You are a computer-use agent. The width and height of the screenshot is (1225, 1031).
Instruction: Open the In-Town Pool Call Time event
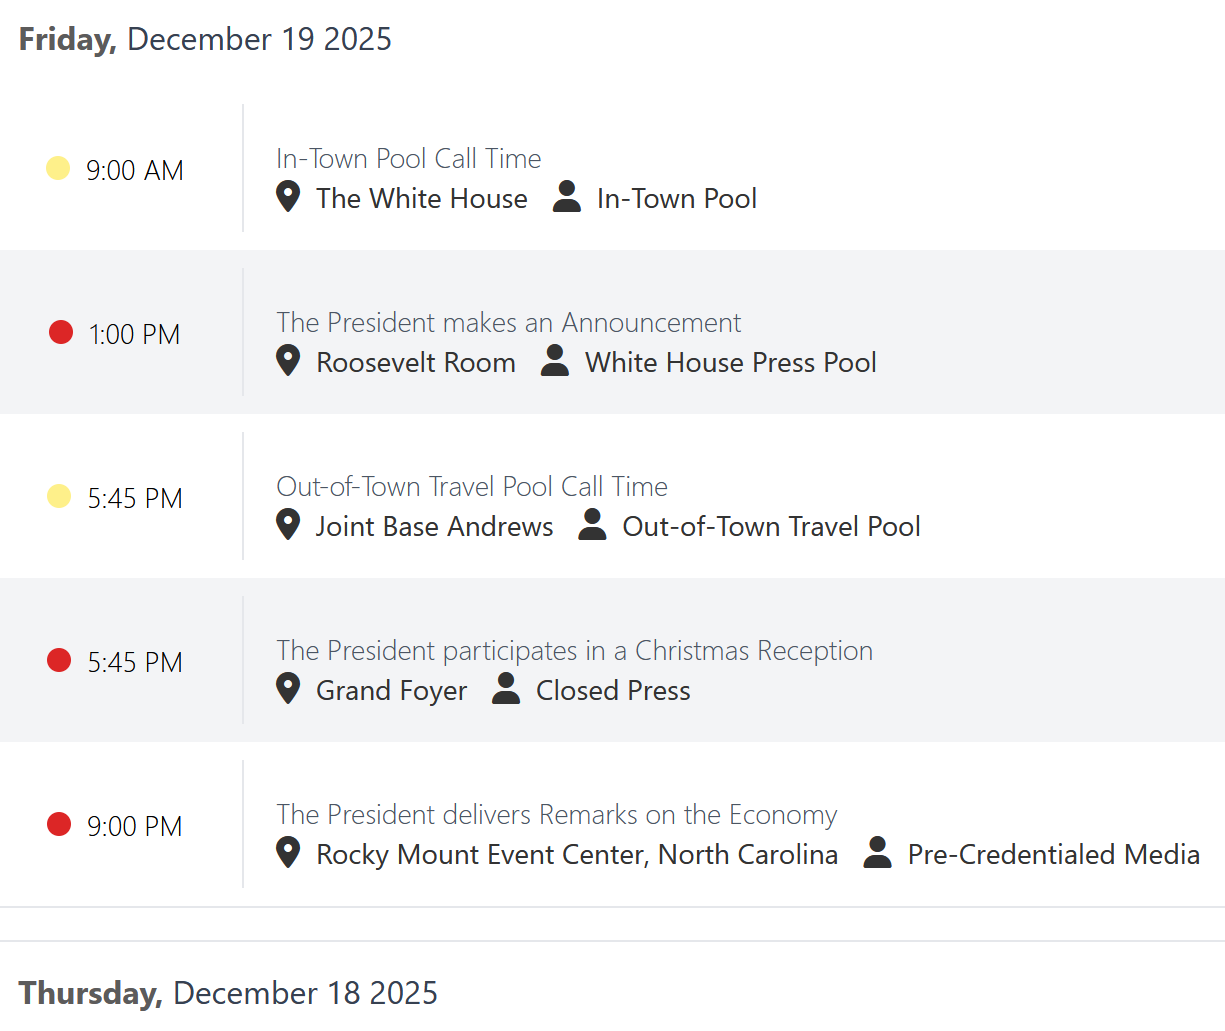click(408, 159)
